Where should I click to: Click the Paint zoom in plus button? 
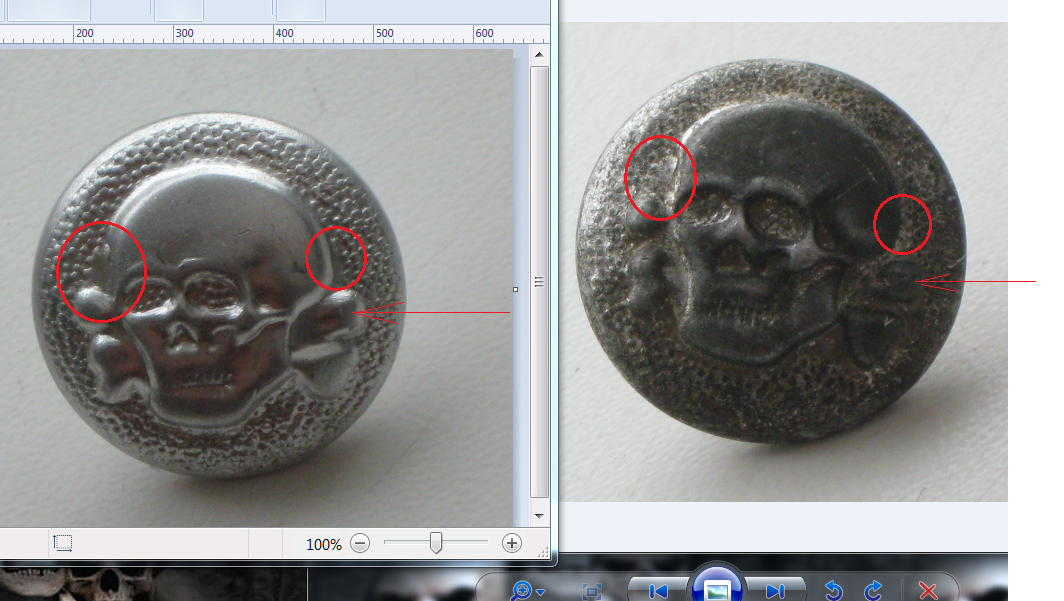click(512, 543)
